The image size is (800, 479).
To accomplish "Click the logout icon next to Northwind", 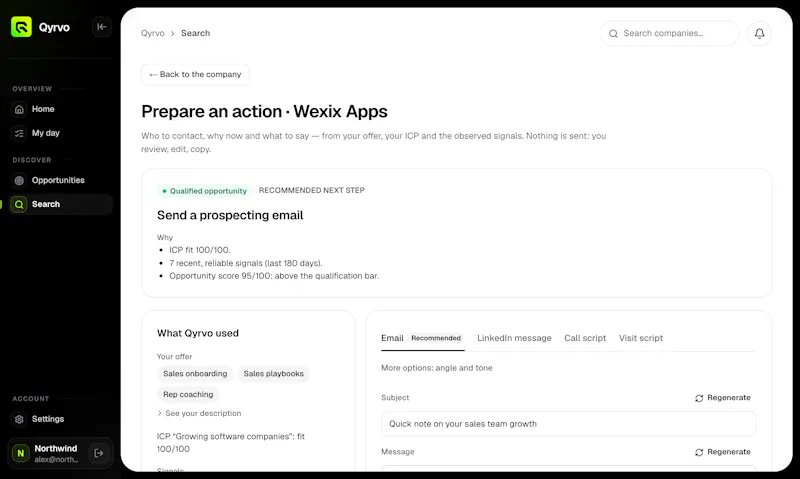I will (x=98, y=453).
